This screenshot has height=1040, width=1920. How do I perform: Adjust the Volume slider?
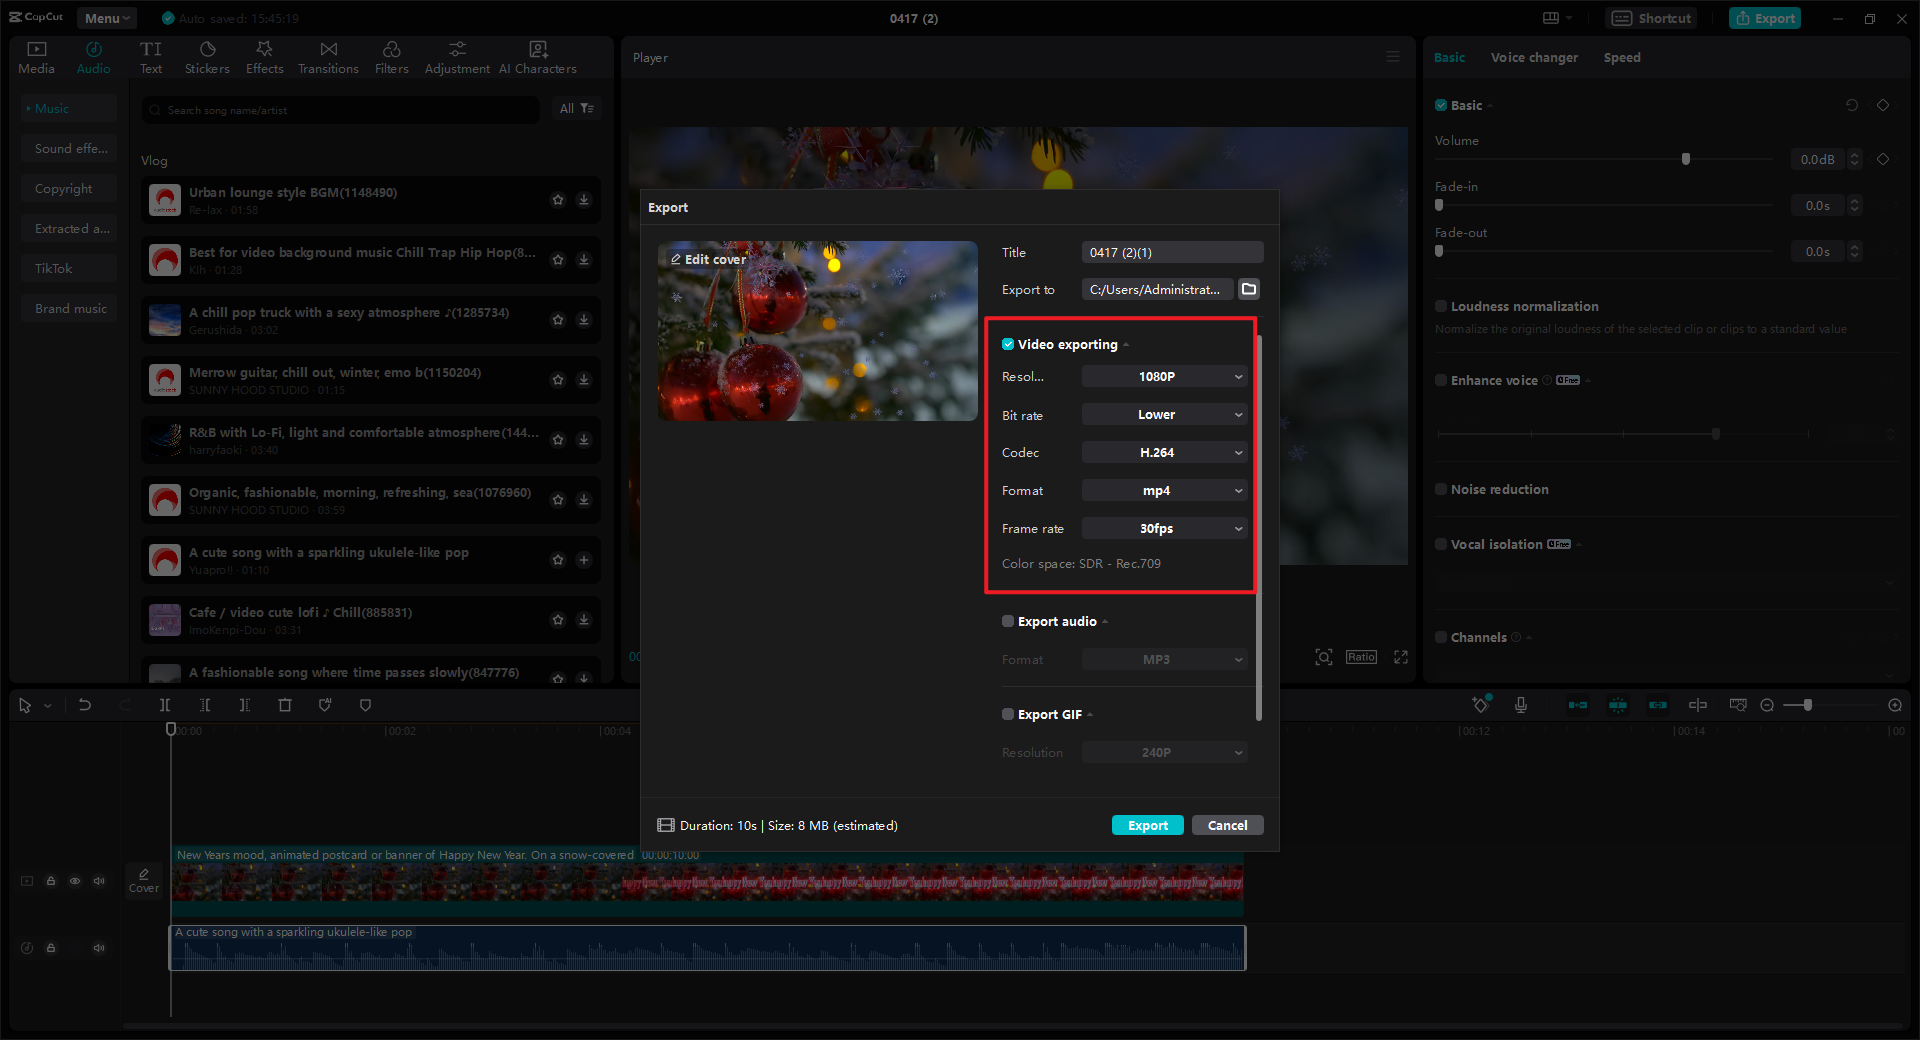coord(1686,158)
